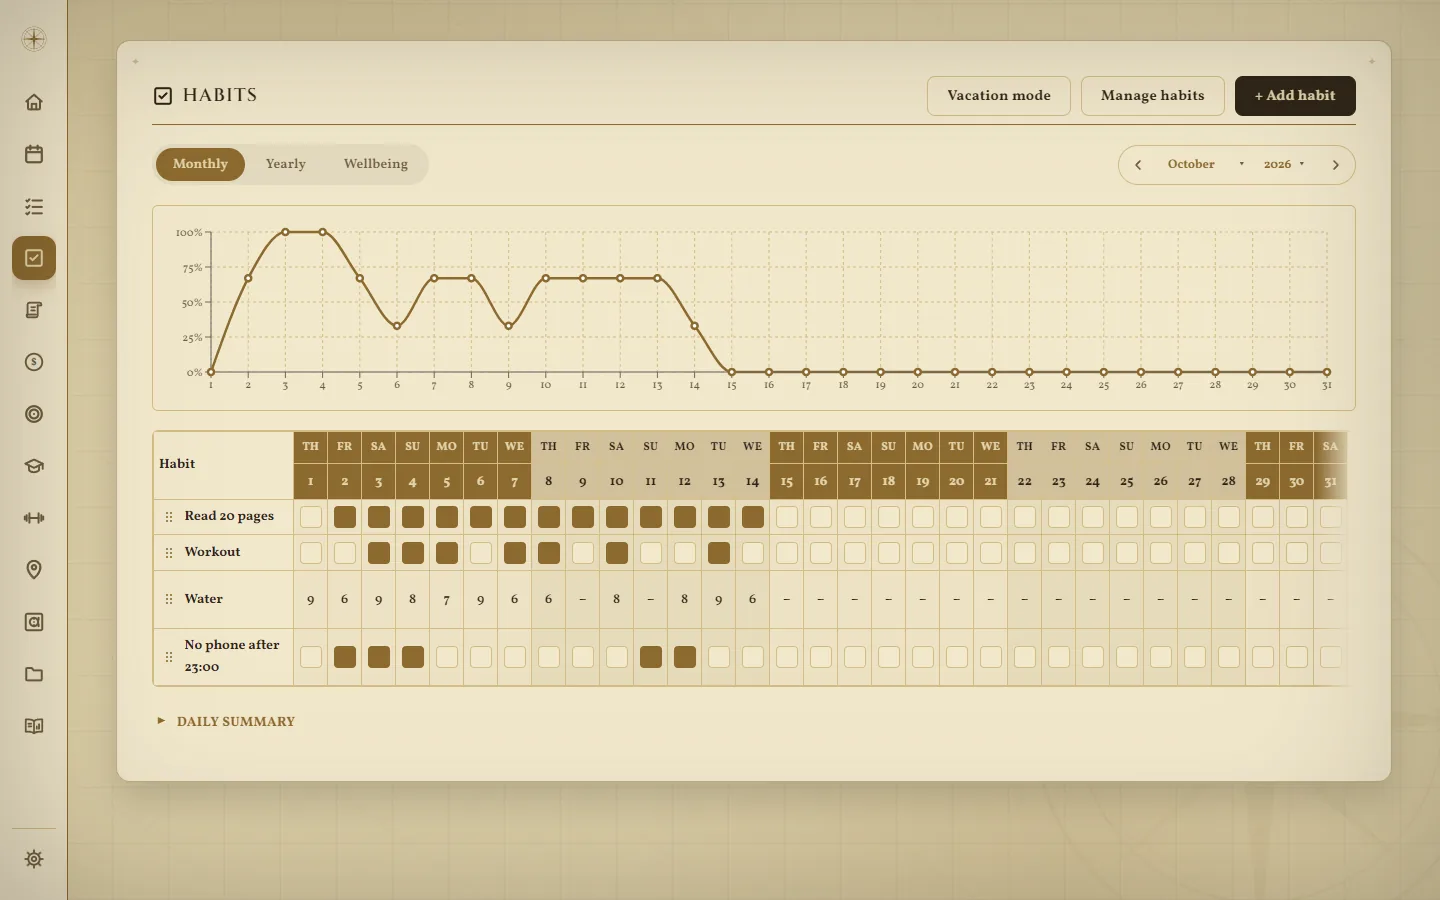Screen dimensions: 1440x900
Task: Open the open-book icon in sidebar
Action: 34,726
